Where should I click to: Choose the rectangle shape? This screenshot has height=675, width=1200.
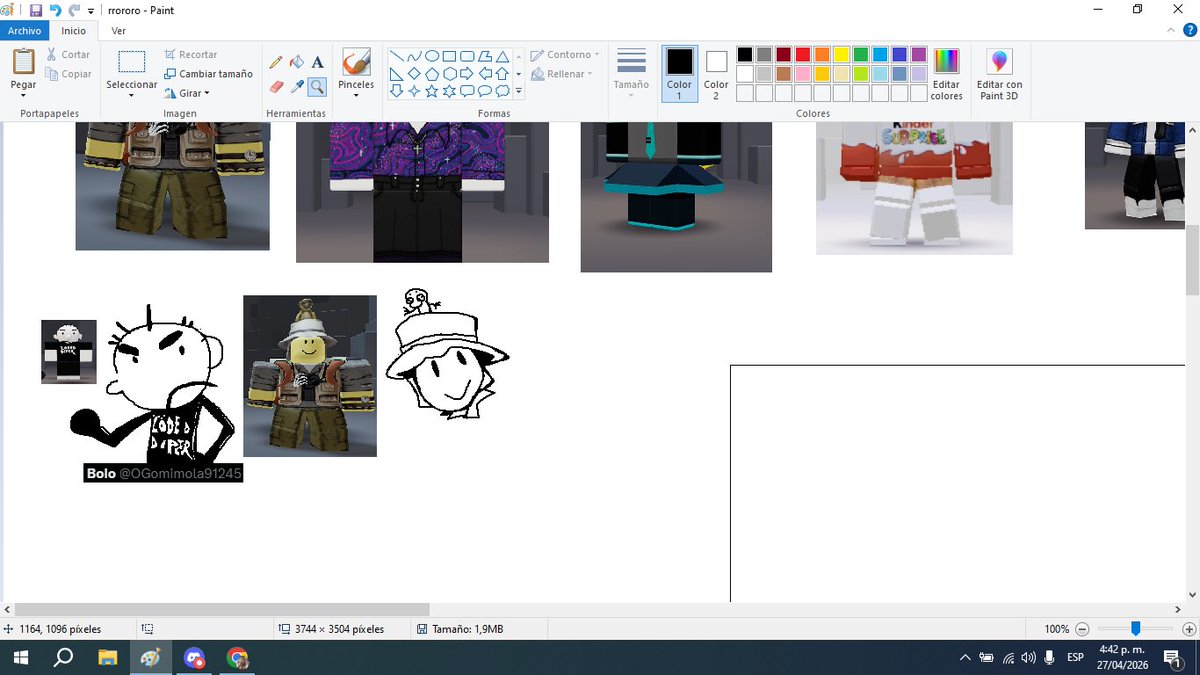point(450,56)
